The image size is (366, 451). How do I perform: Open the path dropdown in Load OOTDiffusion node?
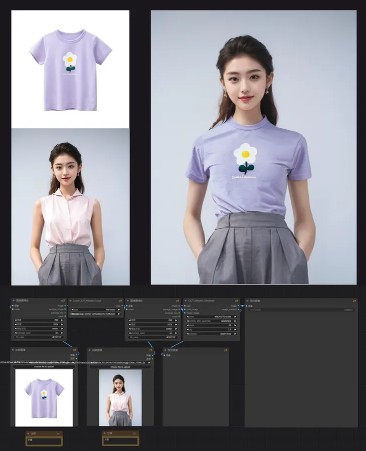tap(96, 314)
